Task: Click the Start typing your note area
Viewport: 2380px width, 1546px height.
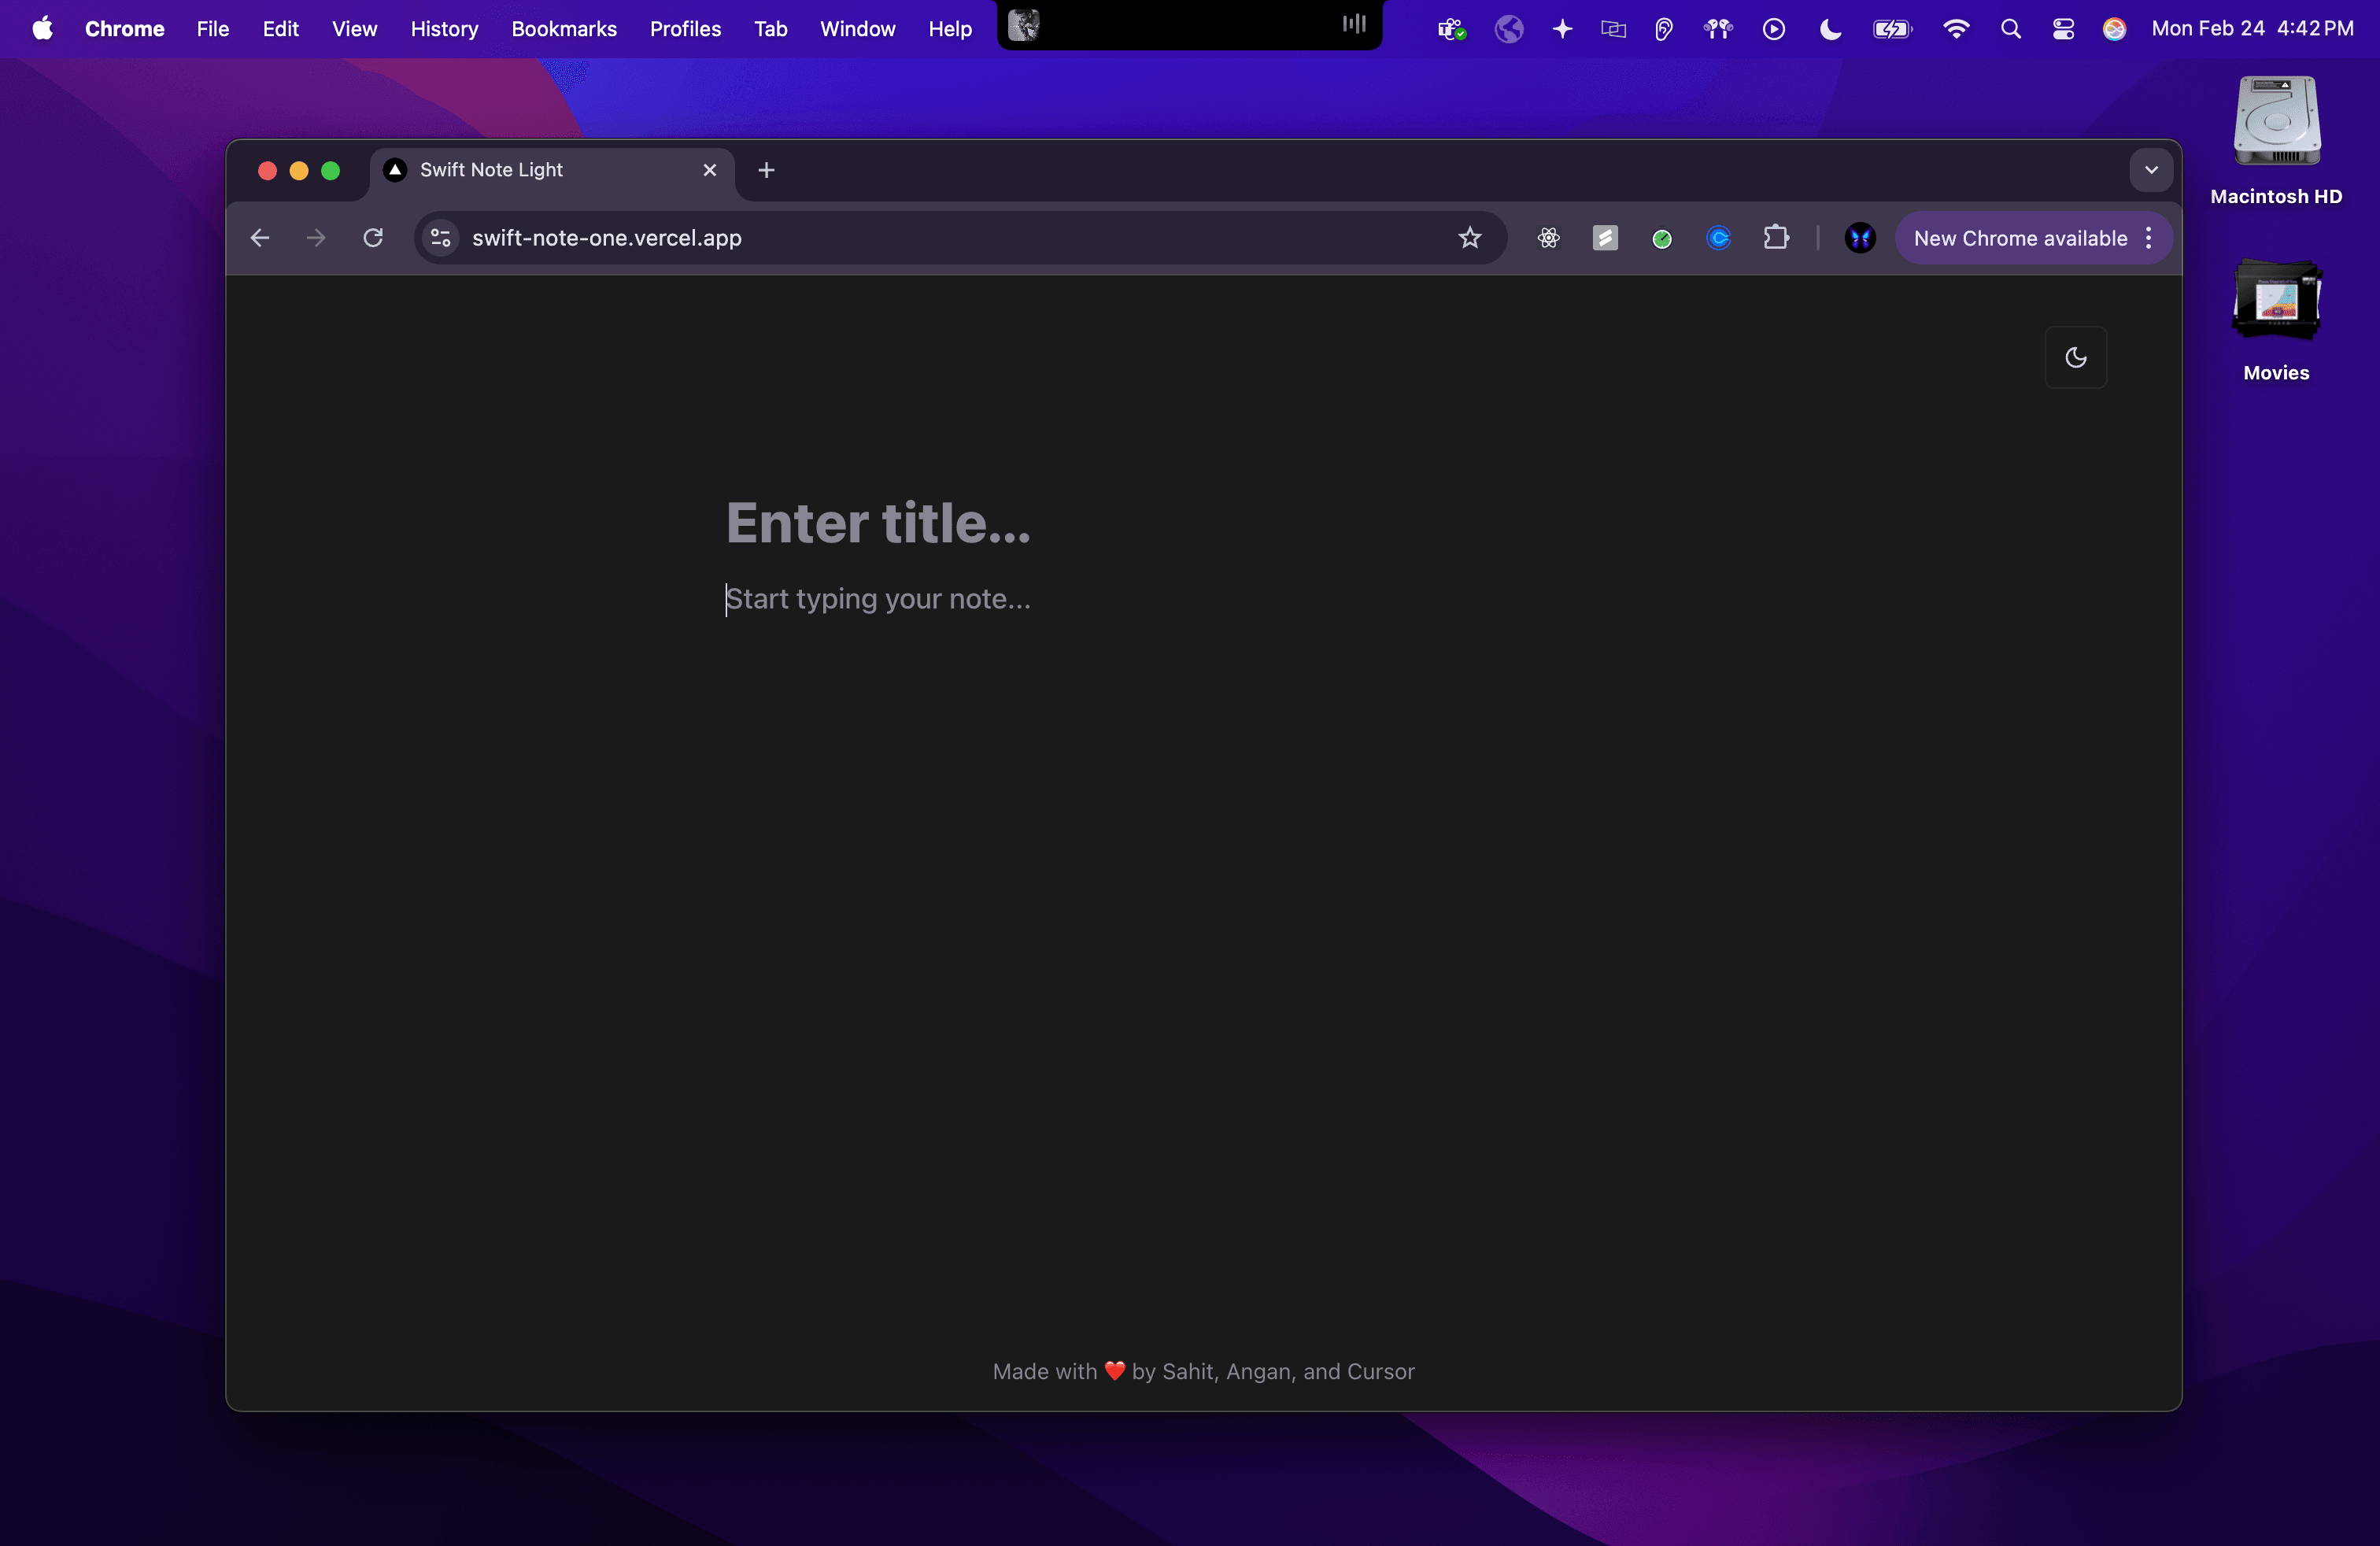Action: pos(878,599)
